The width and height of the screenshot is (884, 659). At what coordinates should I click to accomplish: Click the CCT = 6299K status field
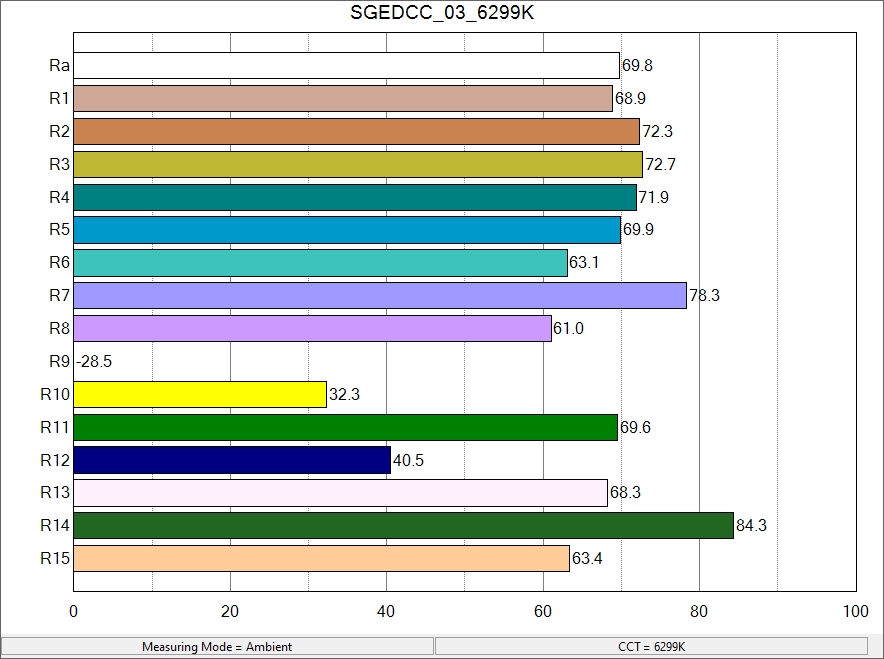tap(652, 647)
